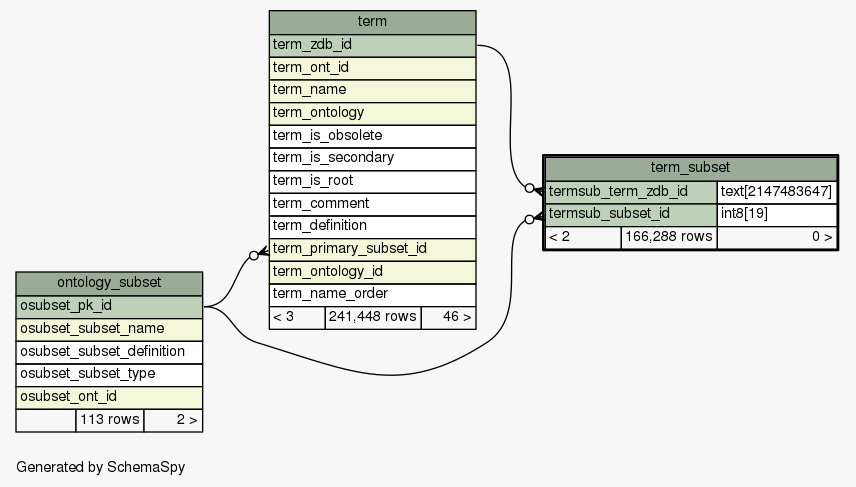The width and height of the screenshot is (856, 487).
Task: Click the 3 parents count in term
Action: (x=297, y=318)
